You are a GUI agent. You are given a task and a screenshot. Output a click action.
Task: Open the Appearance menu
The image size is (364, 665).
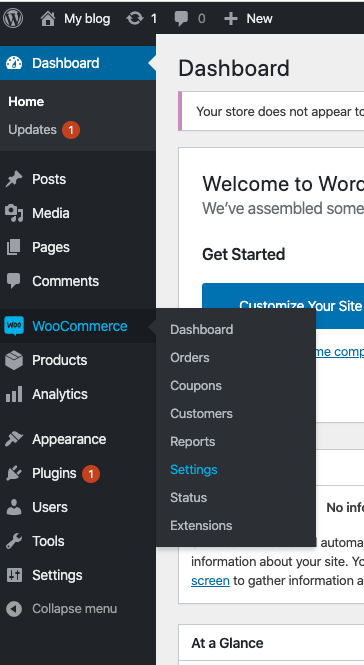click(x=69, y=439)
